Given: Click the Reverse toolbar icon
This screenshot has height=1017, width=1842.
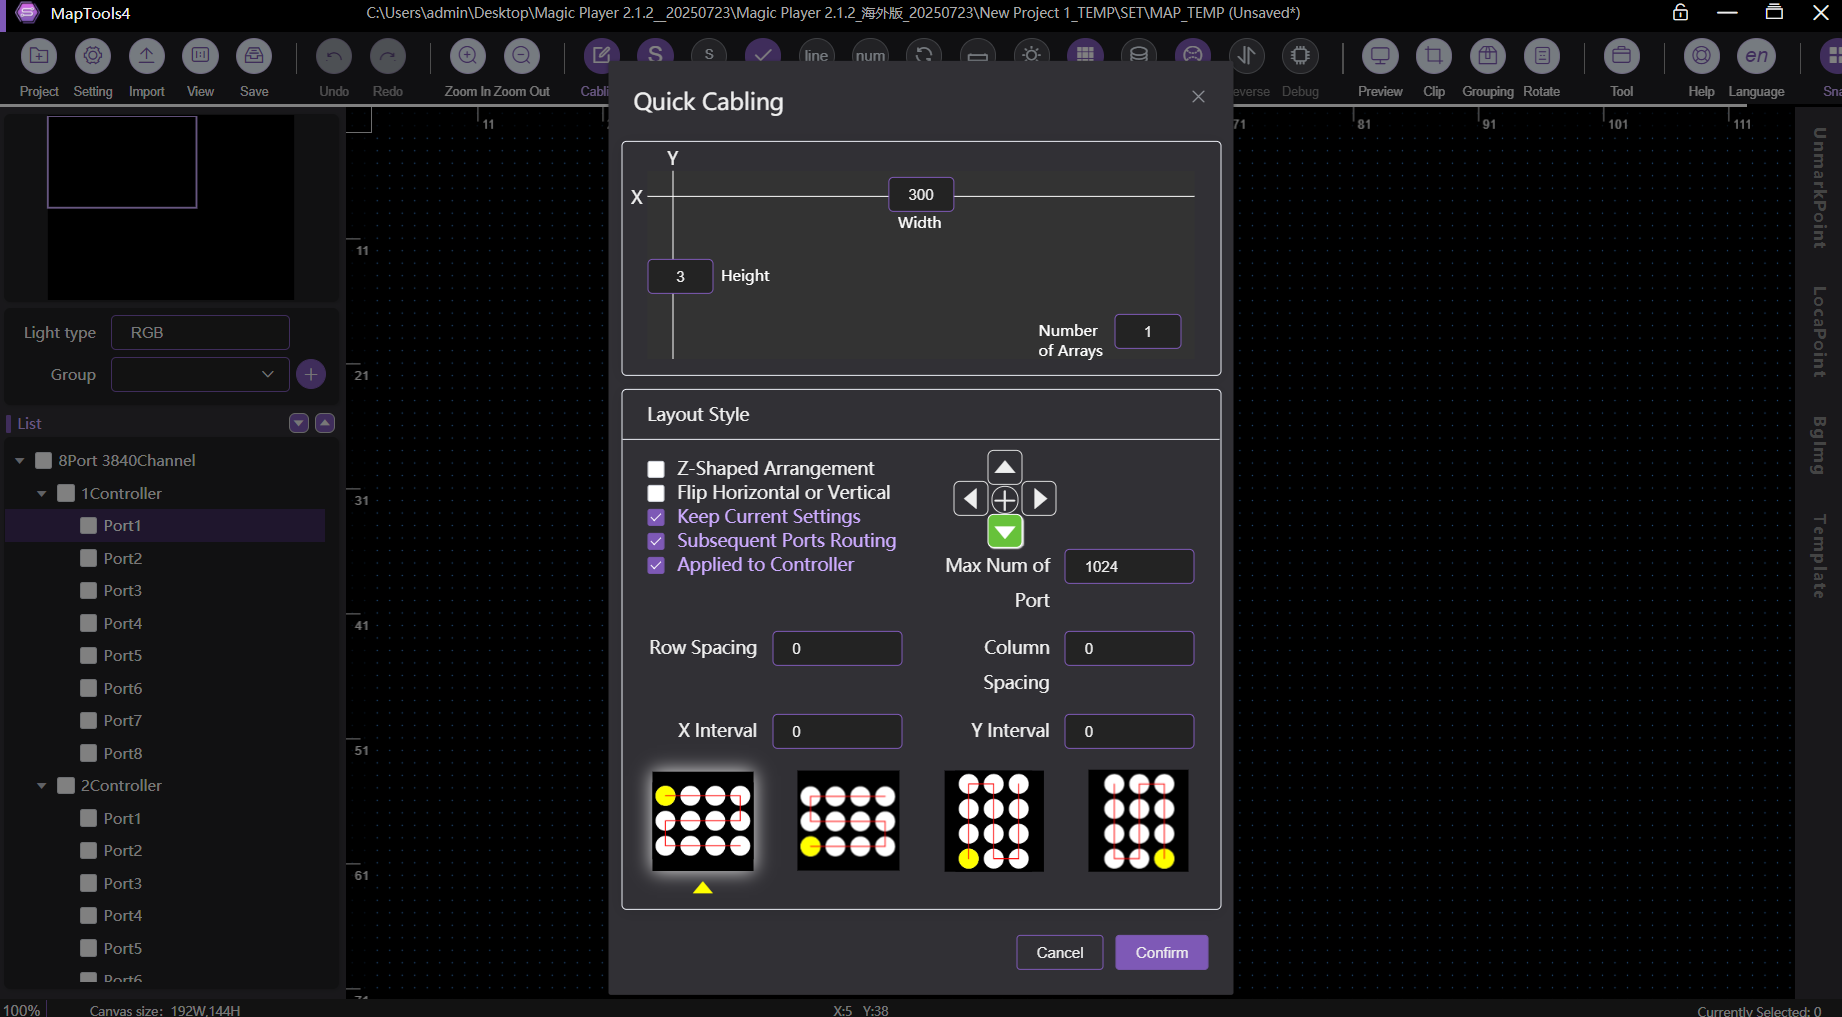Looking at the screenshot, I should click(1247, 56).
